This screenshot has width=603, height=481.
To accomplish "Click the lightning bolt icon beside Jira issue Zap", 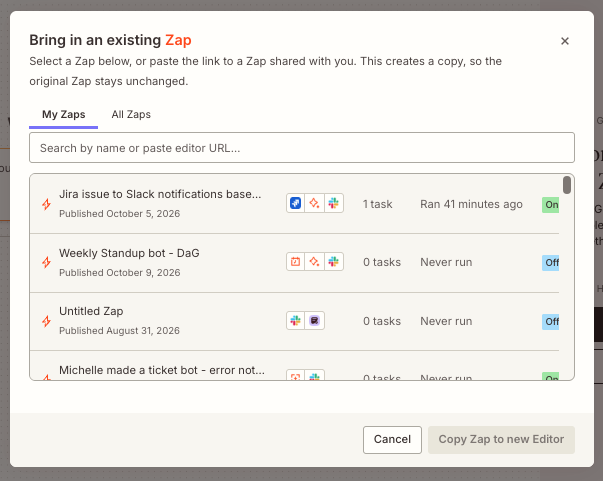I will (47, 204).
